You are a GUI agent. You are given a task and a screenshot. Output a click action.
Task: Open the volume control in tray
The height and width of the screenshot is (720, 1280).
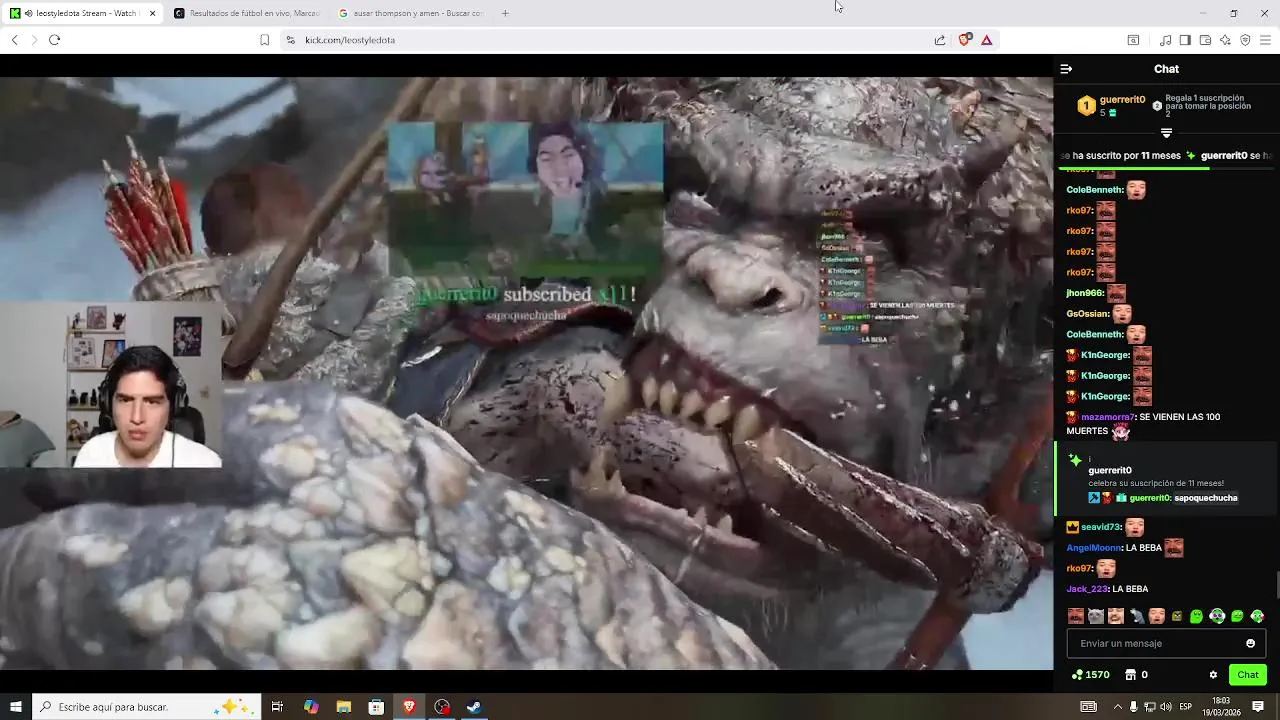coord(1166,707)
